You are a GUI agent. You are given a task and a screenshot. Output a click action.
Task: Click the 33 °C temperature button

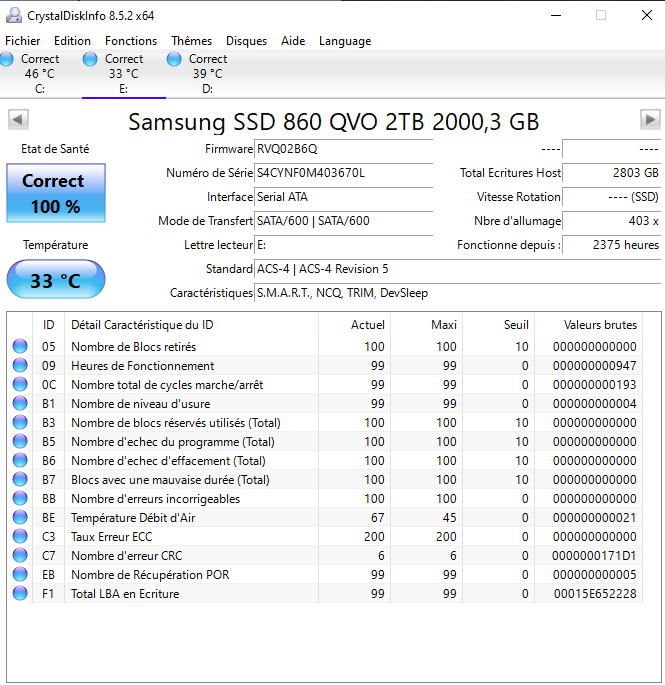coord(56,280)
